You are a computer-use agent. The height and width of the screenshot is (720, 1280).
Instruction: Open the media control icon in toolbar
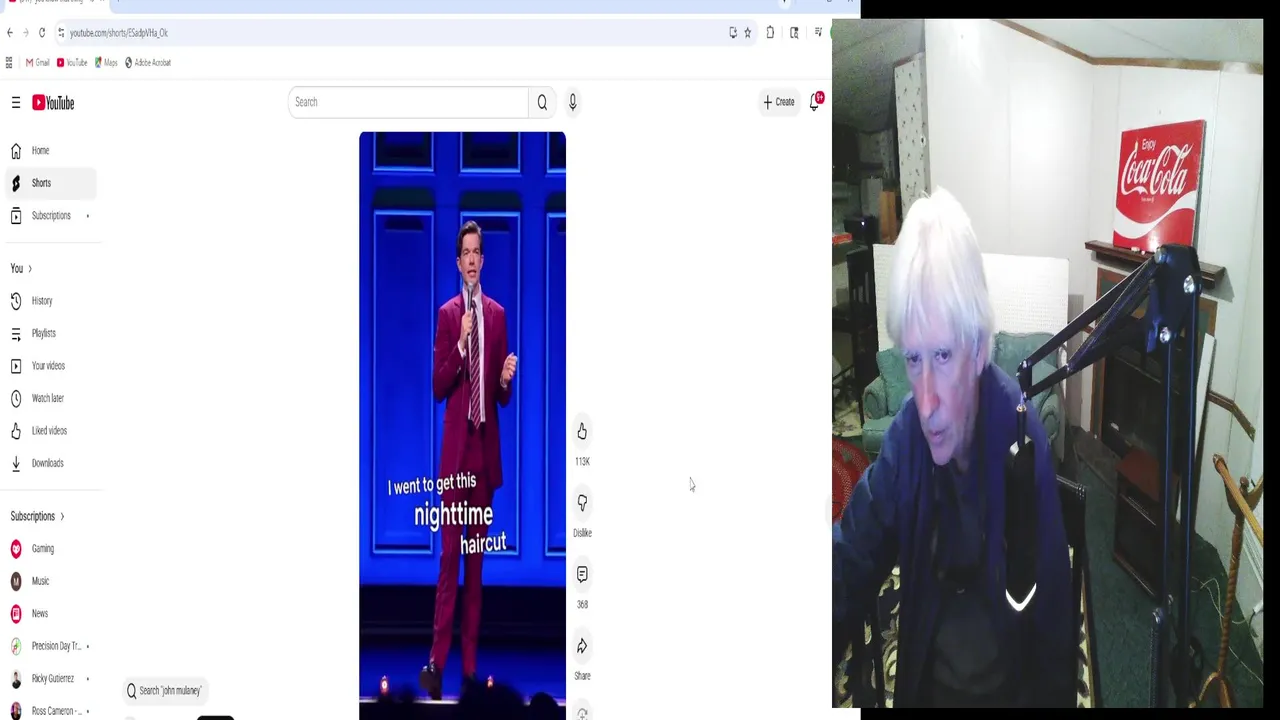tap(818, 33)
